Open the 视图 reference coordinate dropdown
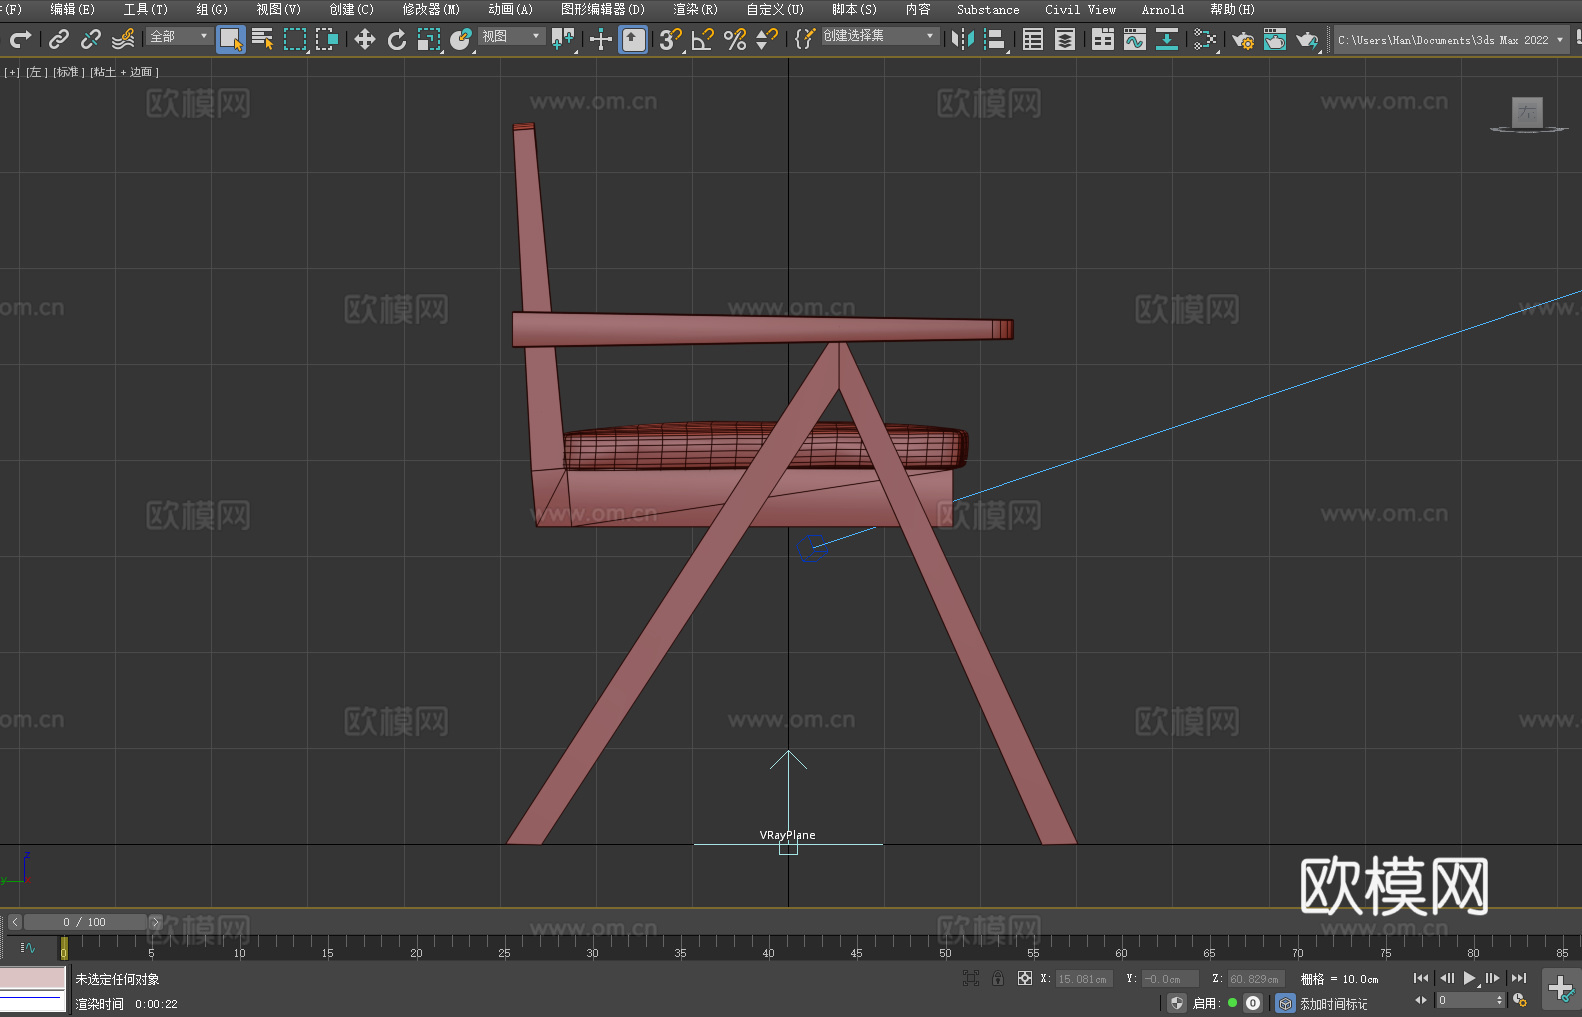The image size is (1582, 1017). [x=511, y=36]
